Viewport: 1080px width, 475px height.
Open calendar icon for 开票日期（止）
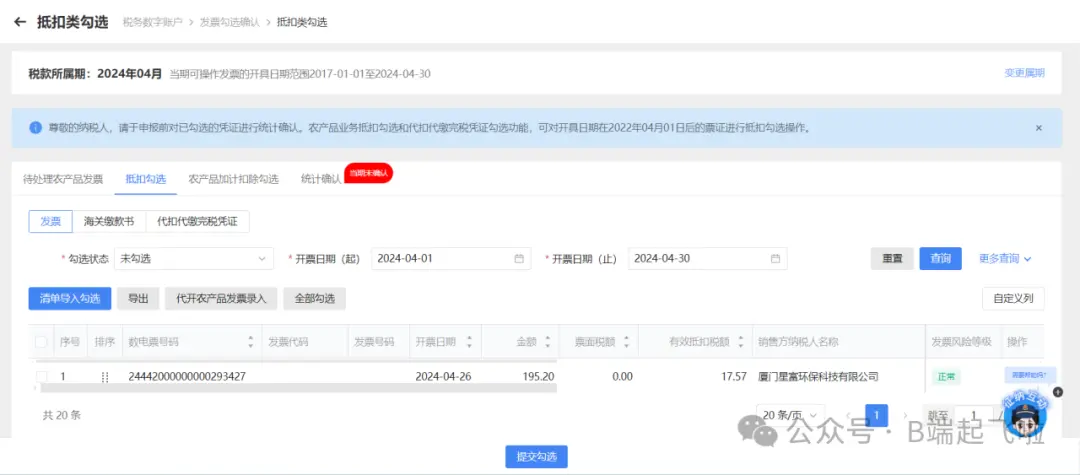pyautogui.click(x=775, y=258)
